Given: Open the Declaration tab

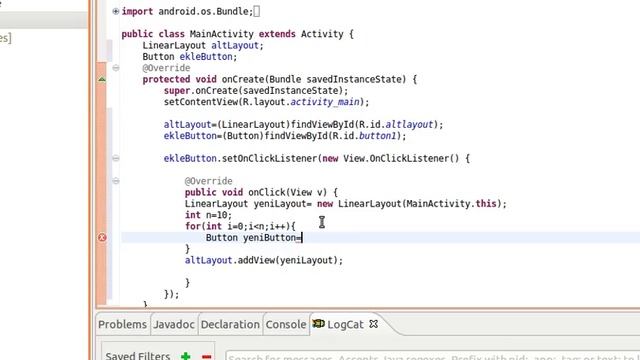Looking at the screenshot, I should [230, 324].
